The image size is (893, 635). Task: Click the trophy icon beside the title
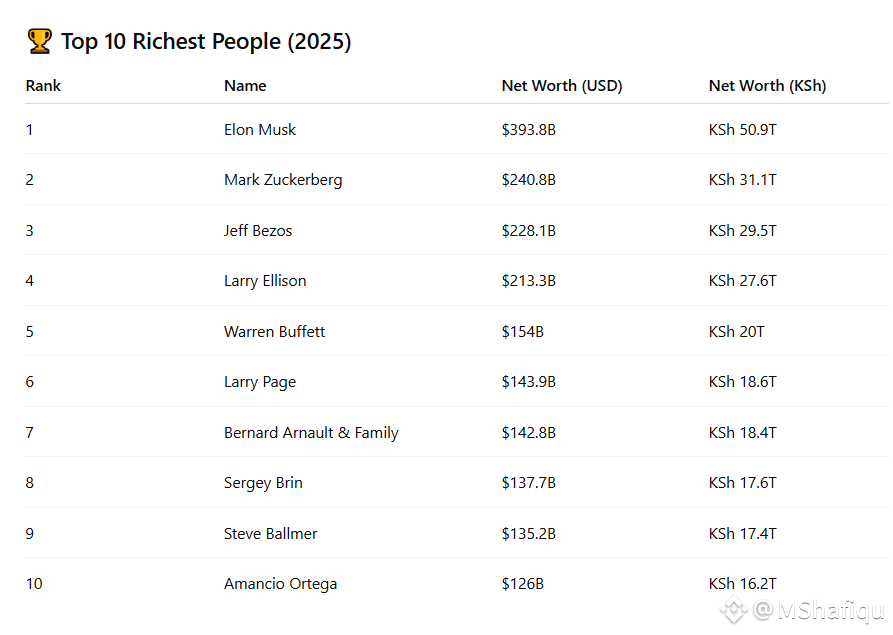pos(39,41)
